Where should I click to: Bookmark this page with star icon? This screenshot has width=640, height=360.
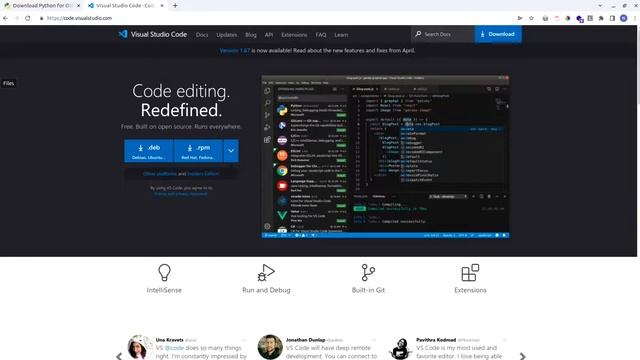(x=531, y=18)
